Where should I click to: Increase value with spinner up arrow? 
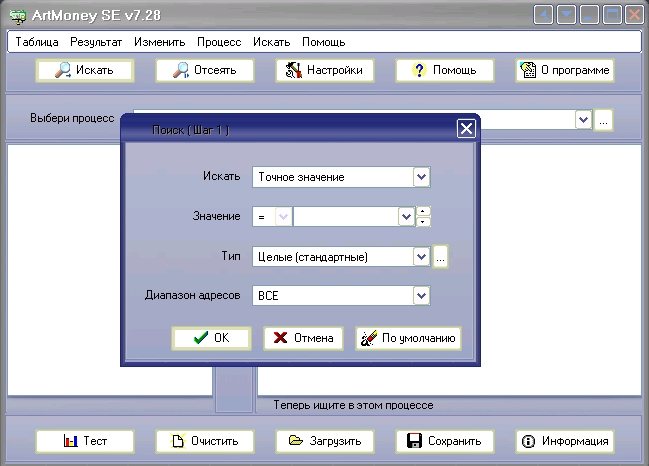423,211
